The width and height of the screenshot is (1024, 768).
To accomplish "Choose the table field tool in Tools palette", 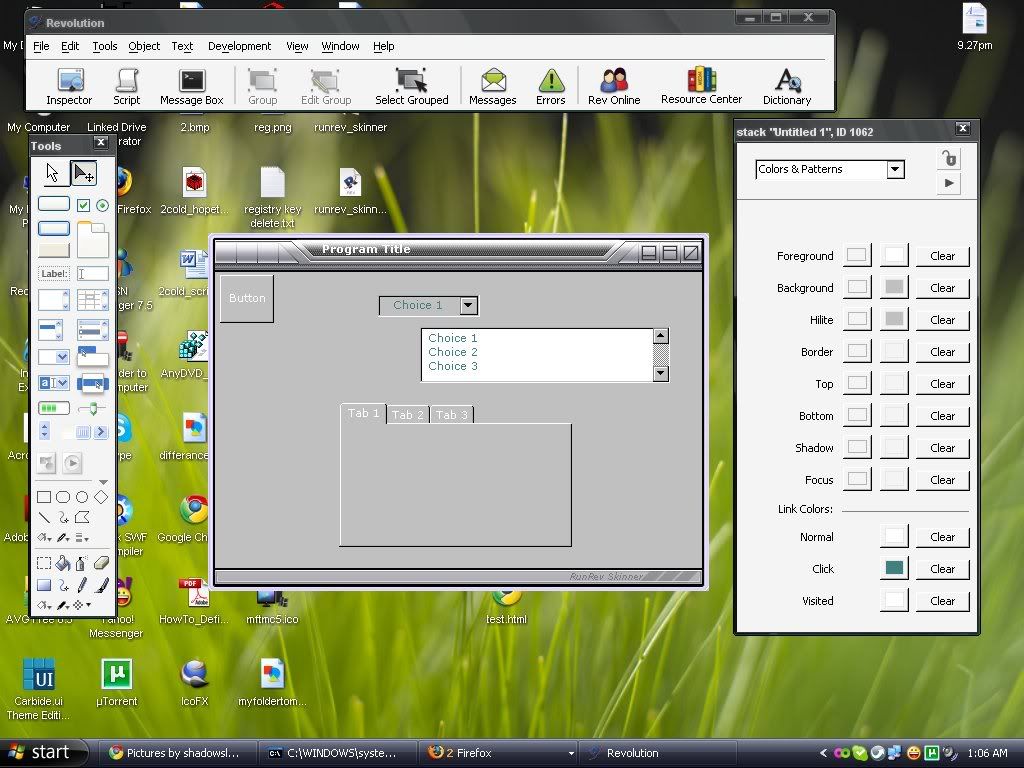I will coord(92,300).
